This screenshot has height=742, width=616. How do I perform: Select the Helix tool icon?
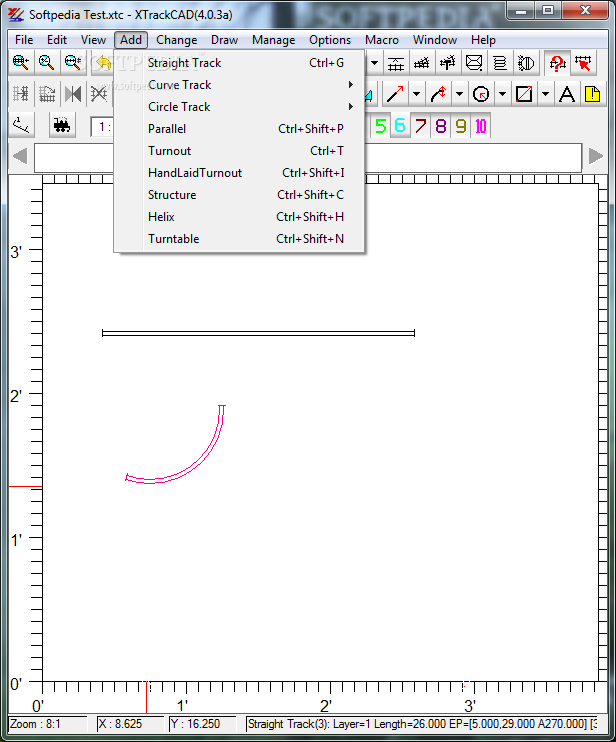pos(500,62)
